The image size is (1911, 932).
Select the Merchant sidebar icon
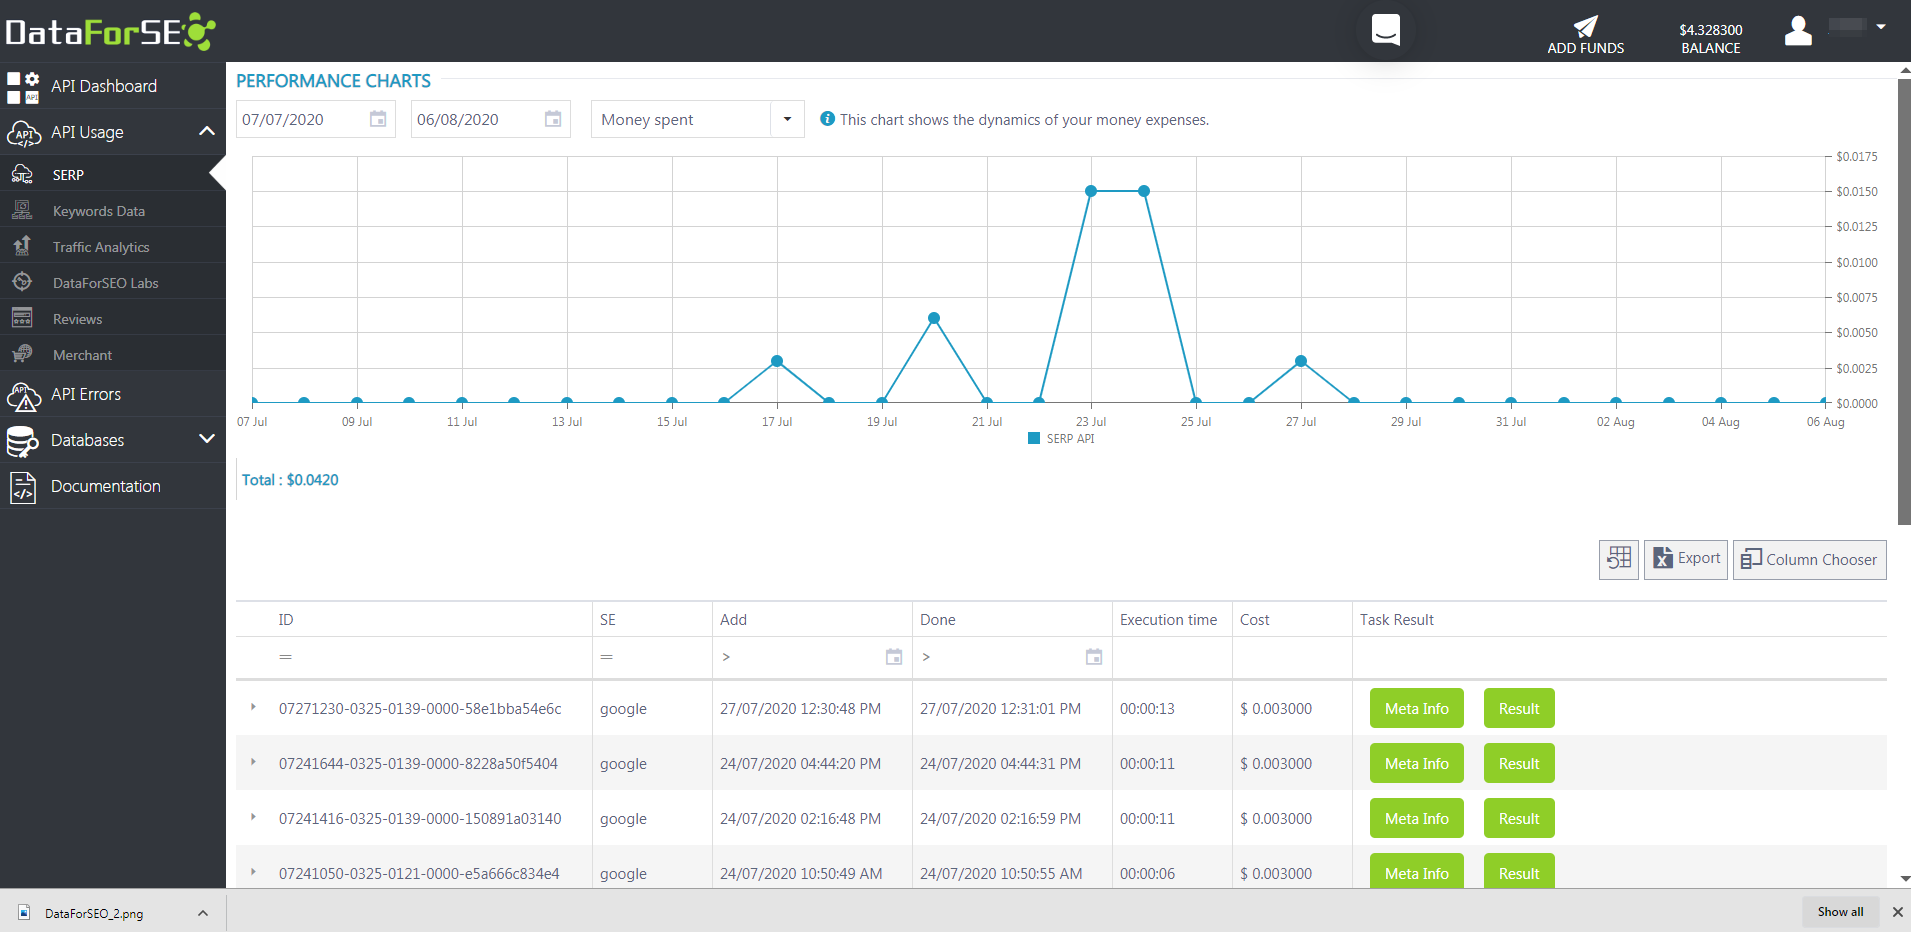22,354
